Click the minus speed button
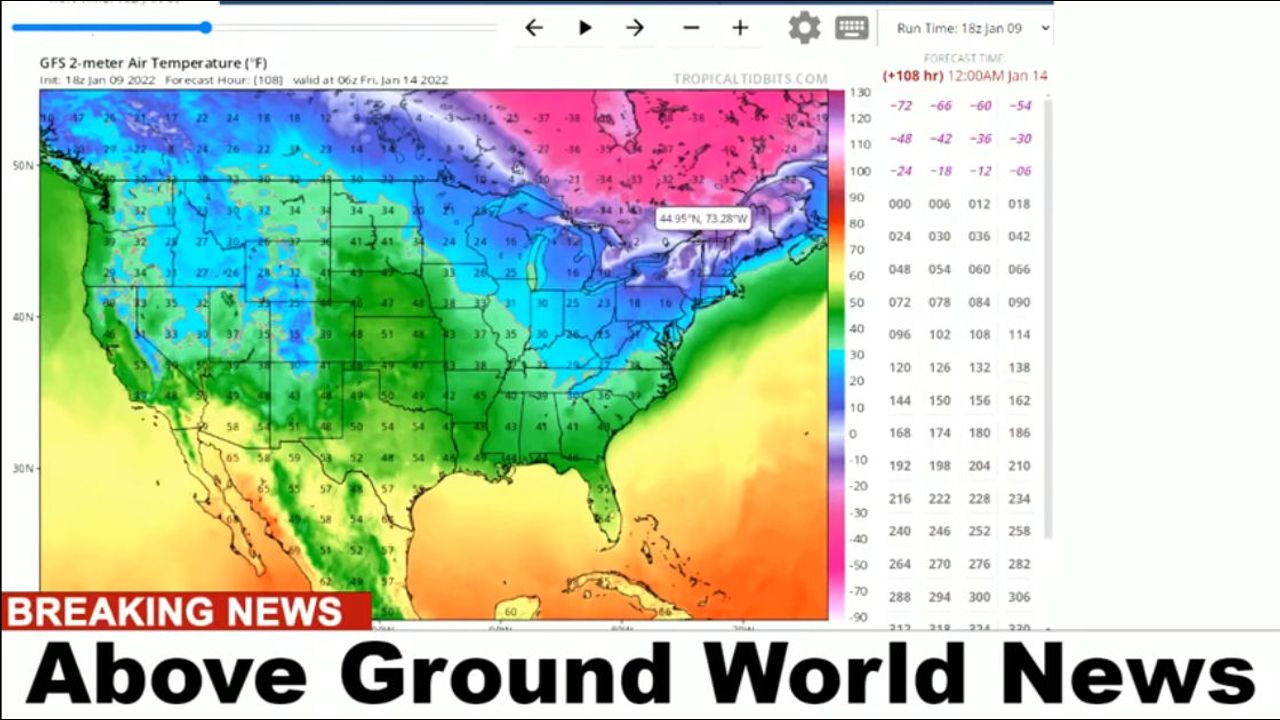 coord(691,28)
